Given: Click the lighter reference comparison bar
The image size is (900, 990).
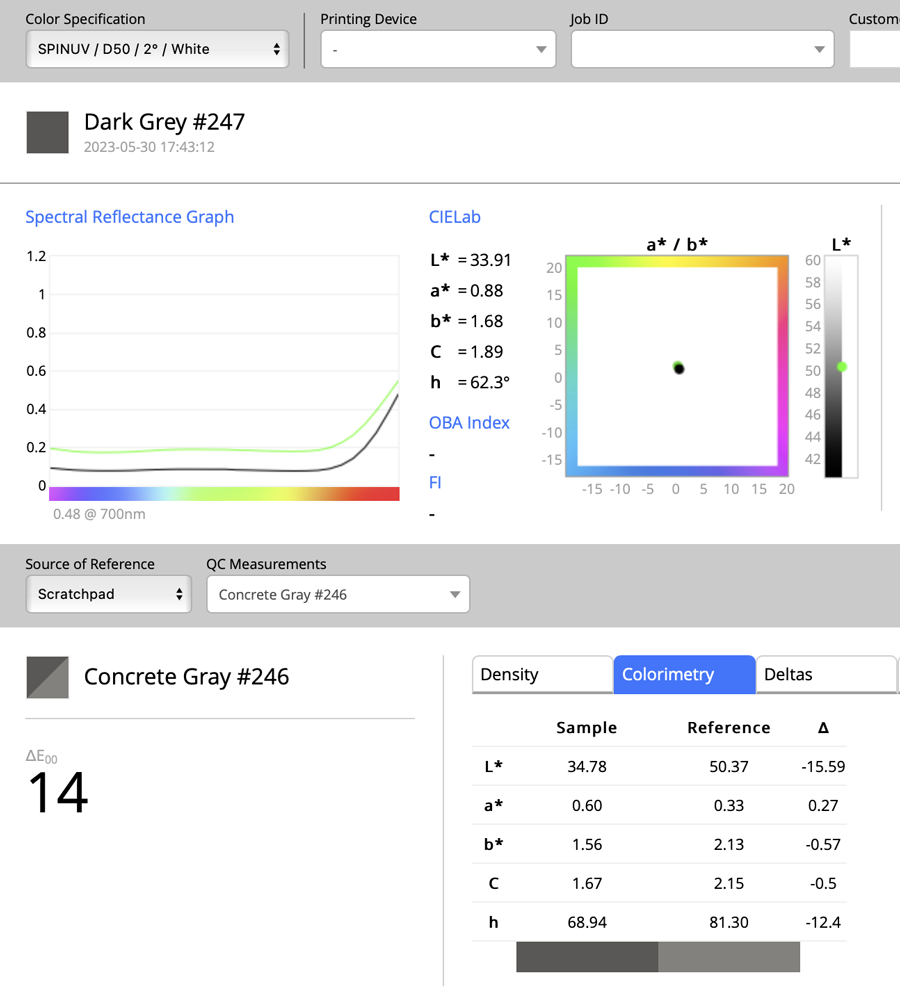Looking at the screenshot, I should [729, 957].
